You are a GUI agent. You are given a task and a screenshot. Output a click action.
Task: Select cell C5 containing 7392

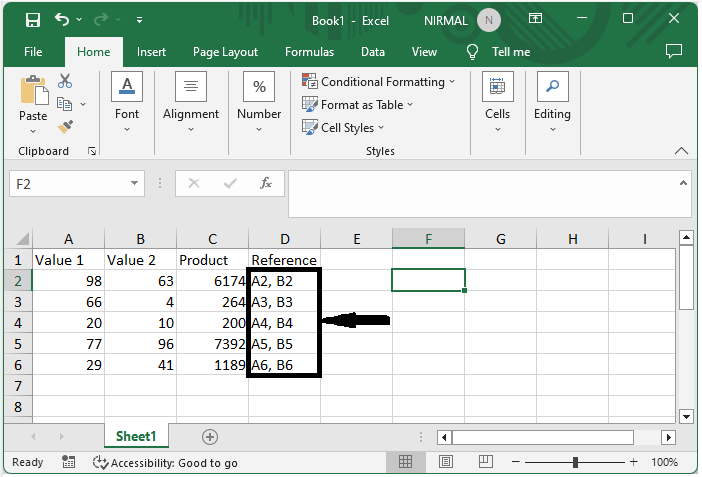[x=212, y=344]
